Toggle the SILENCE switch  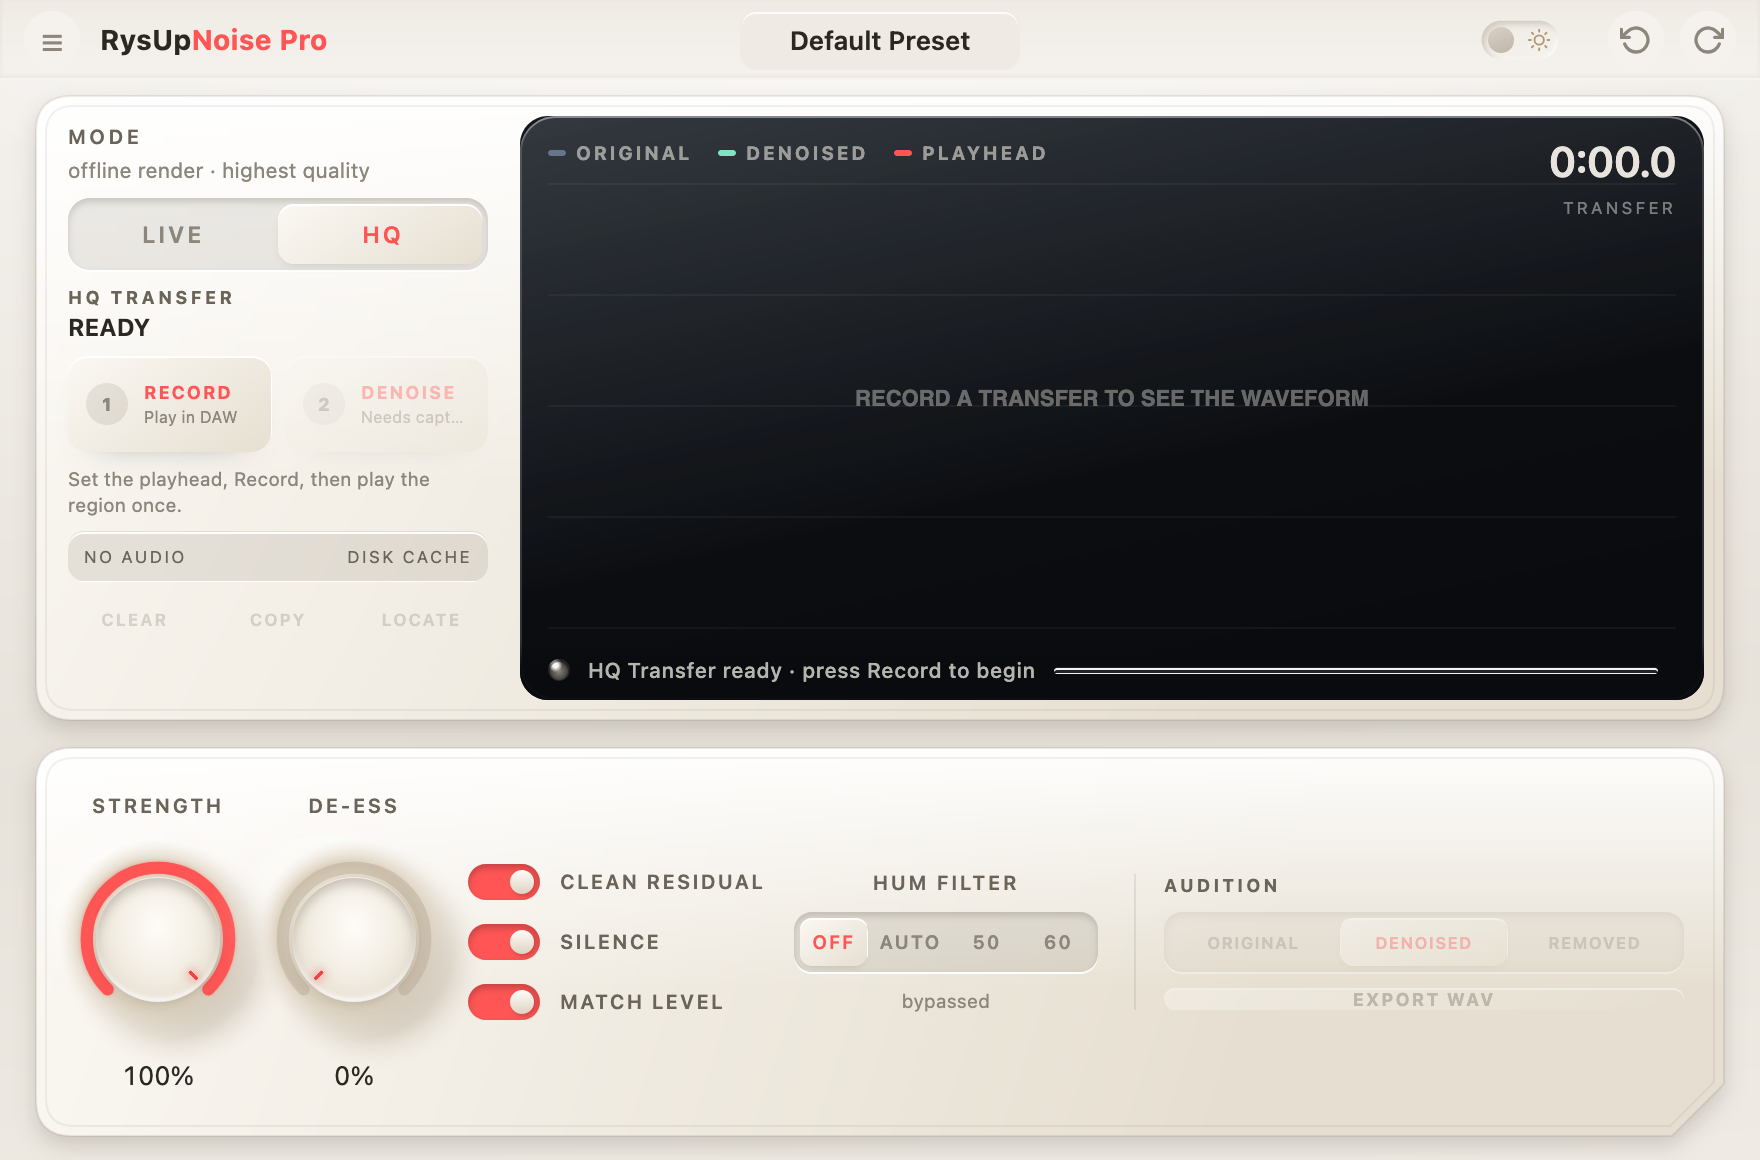504,942
